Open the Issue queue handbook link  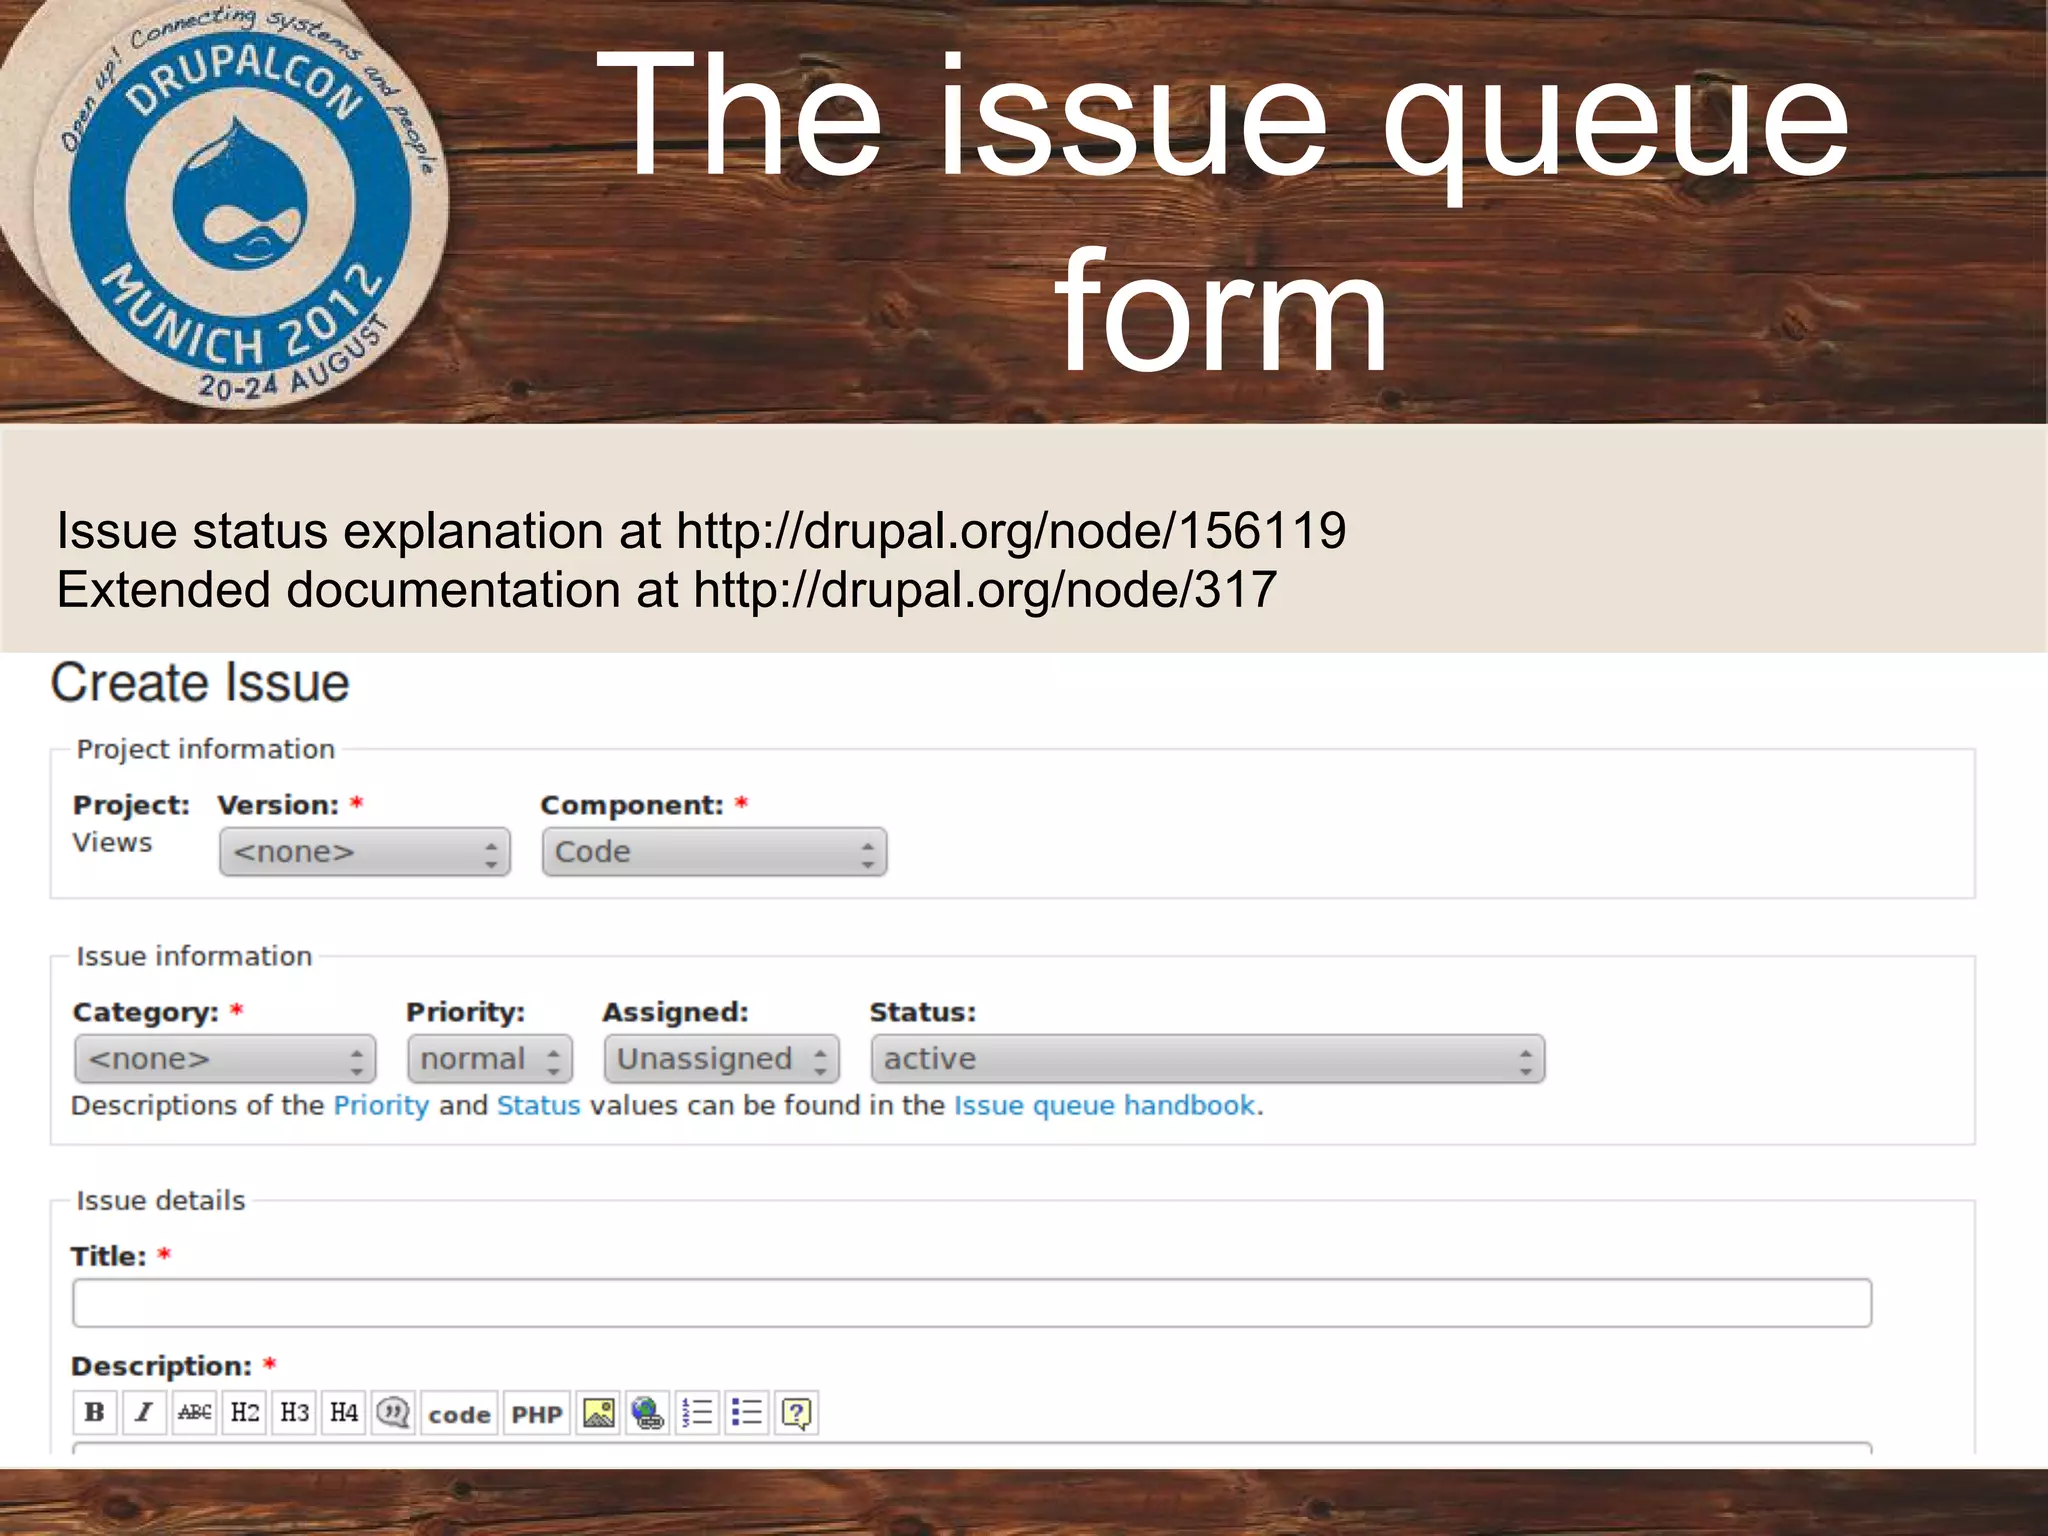(1105, 1106)
